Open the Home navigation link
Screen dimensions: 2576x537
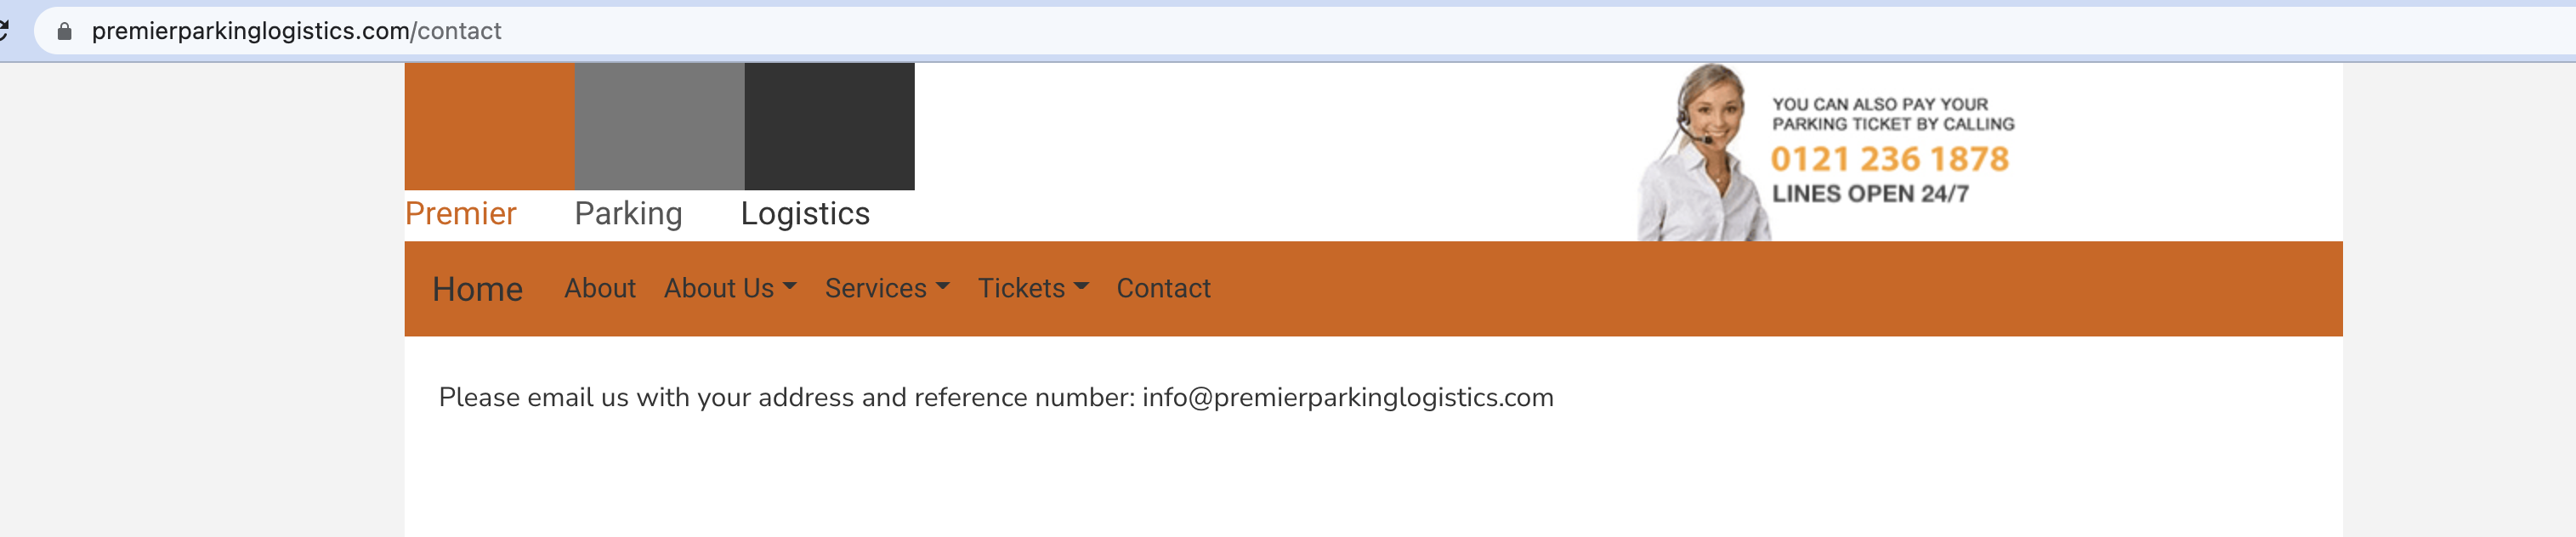pos(477,289)
